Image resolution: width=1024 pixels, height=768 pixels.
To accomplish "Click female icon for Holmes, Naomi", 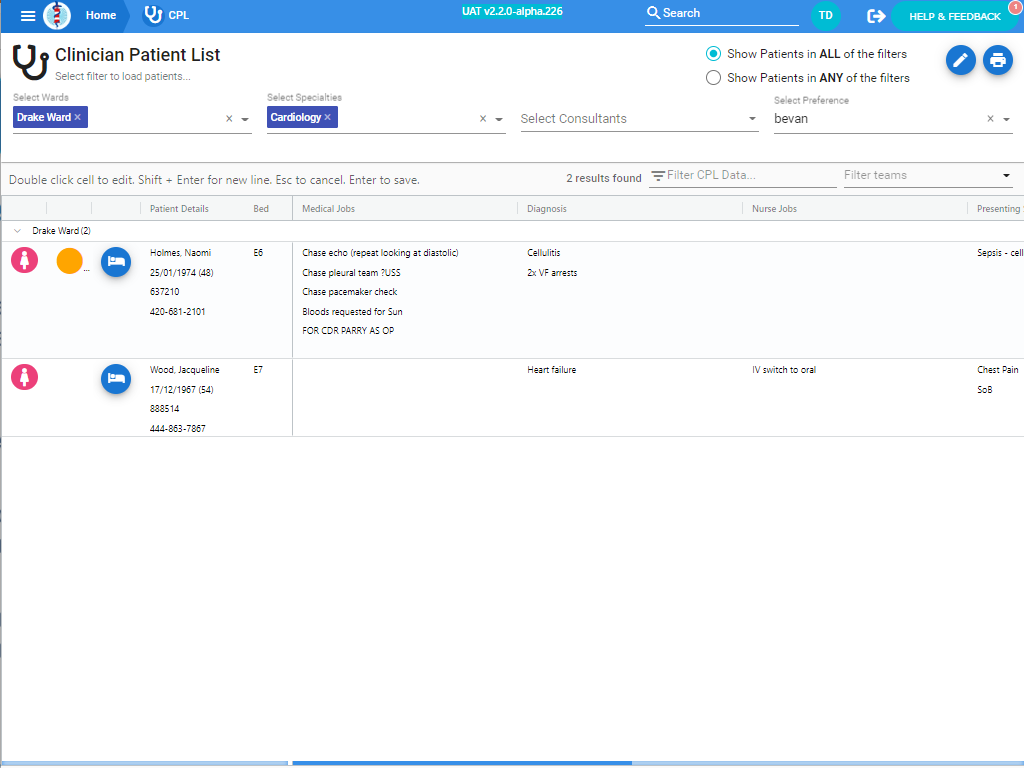I will pos(24,260).
